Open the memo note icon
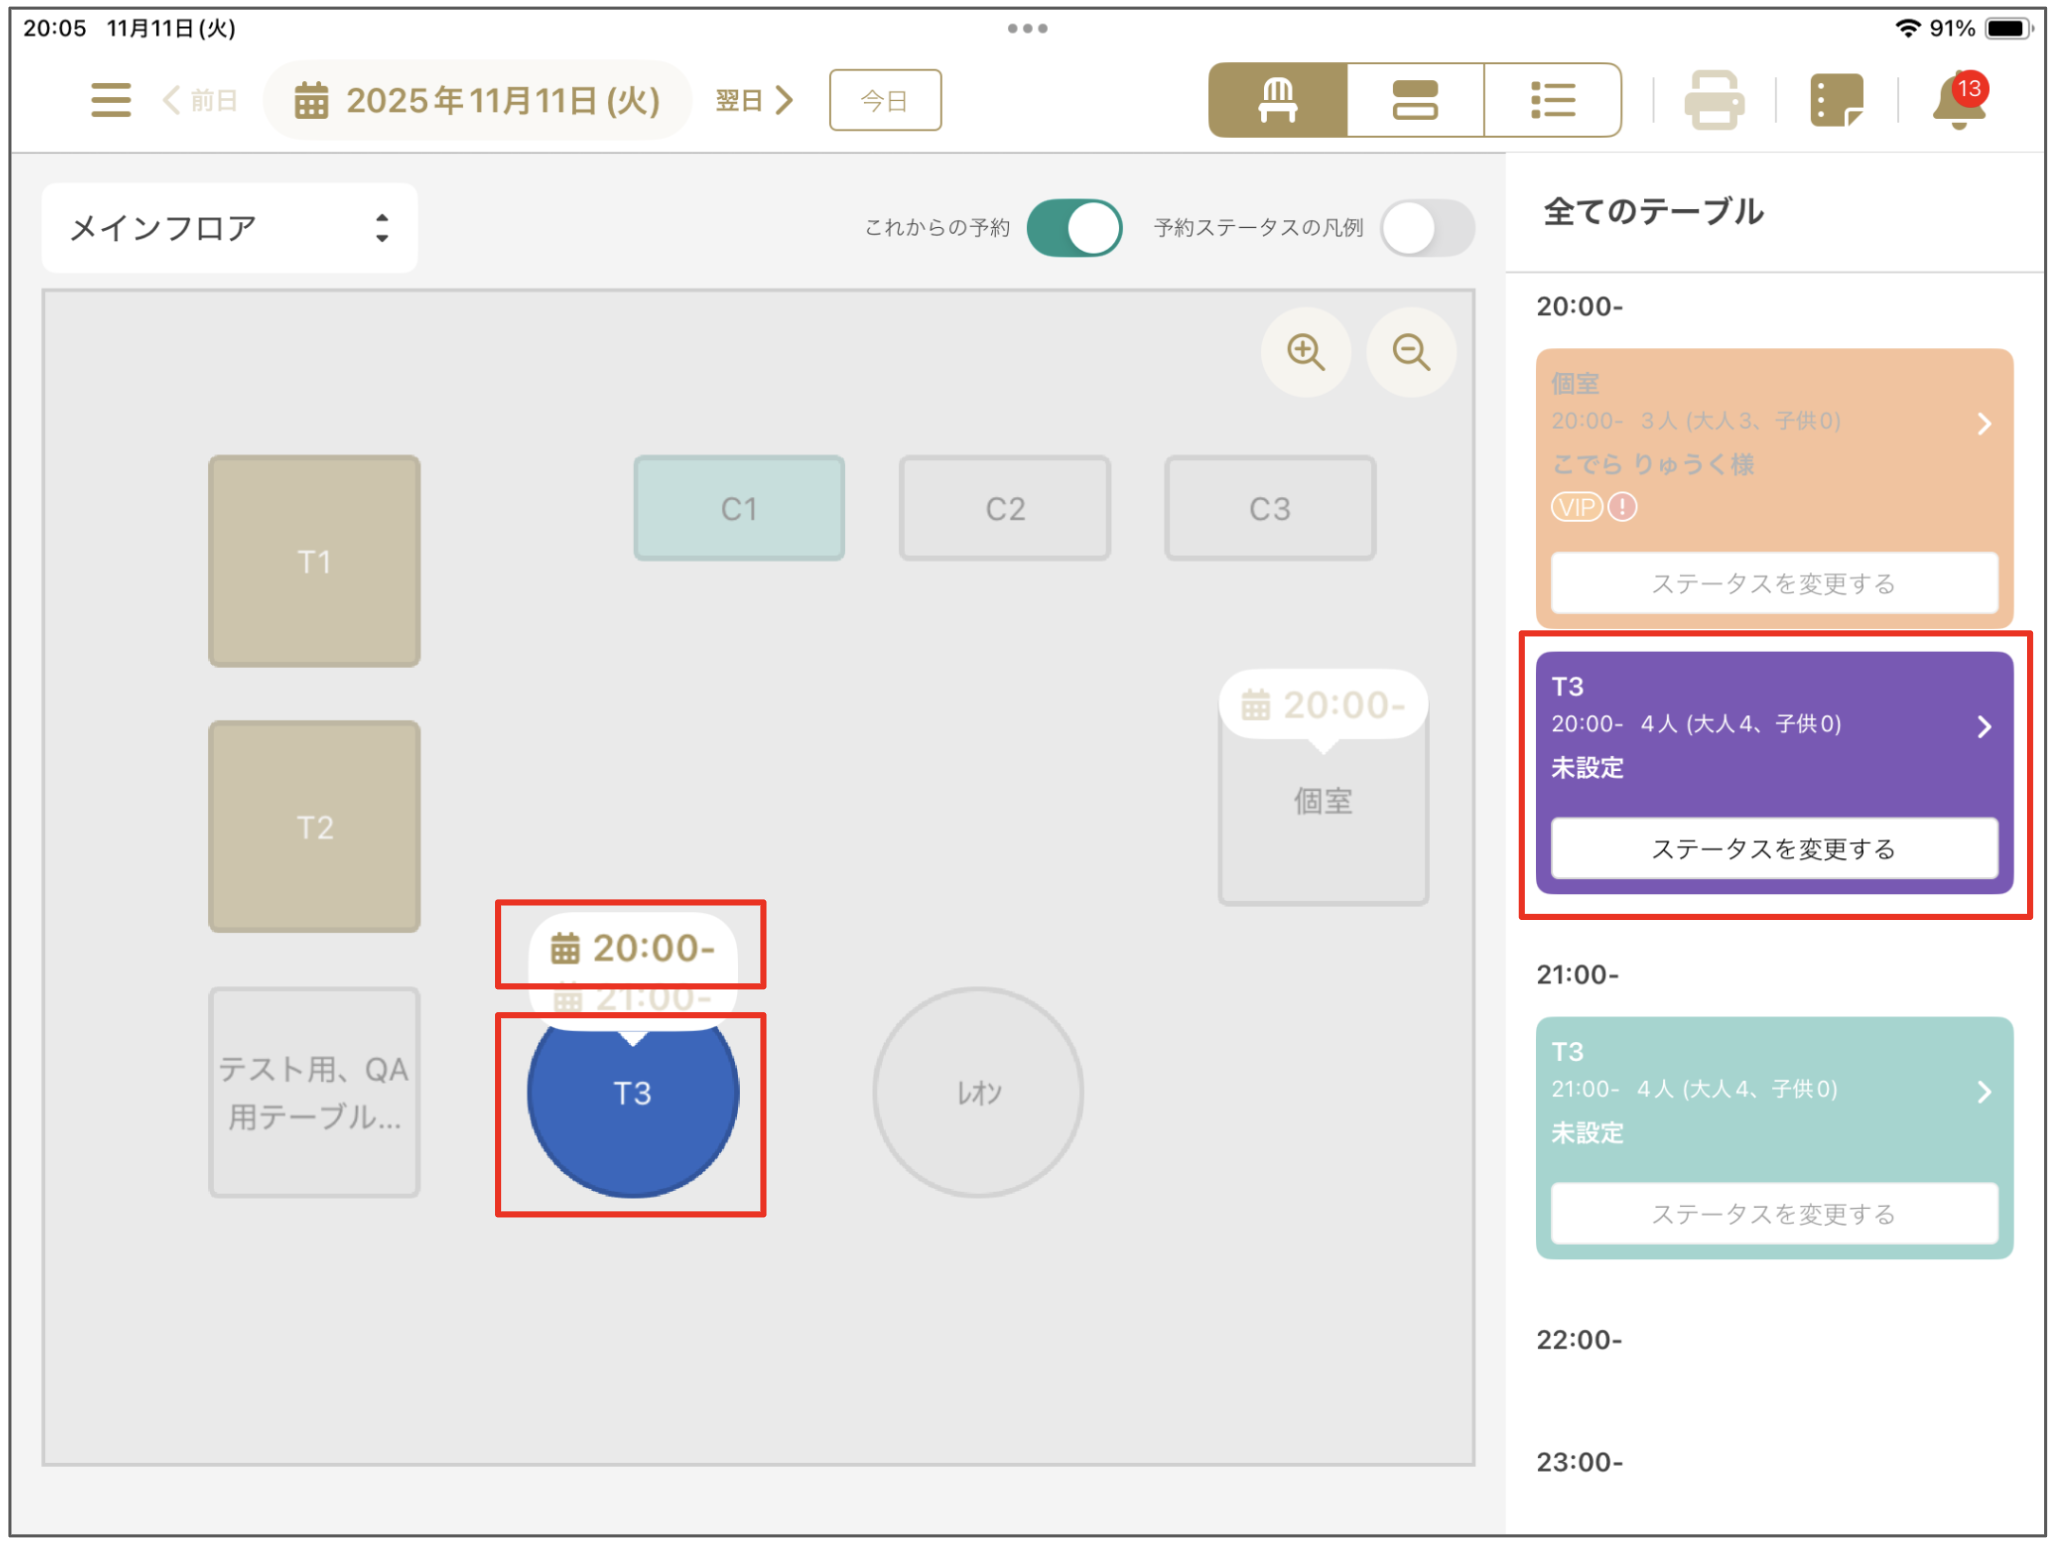 point(1836,100)
